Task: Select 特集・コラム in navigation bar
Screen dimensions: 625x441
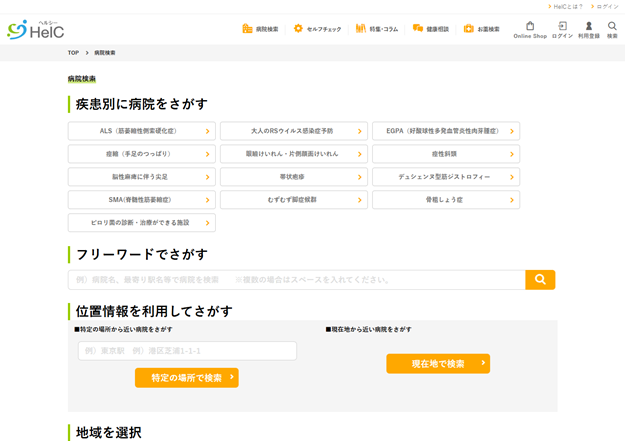Action: 376,29
